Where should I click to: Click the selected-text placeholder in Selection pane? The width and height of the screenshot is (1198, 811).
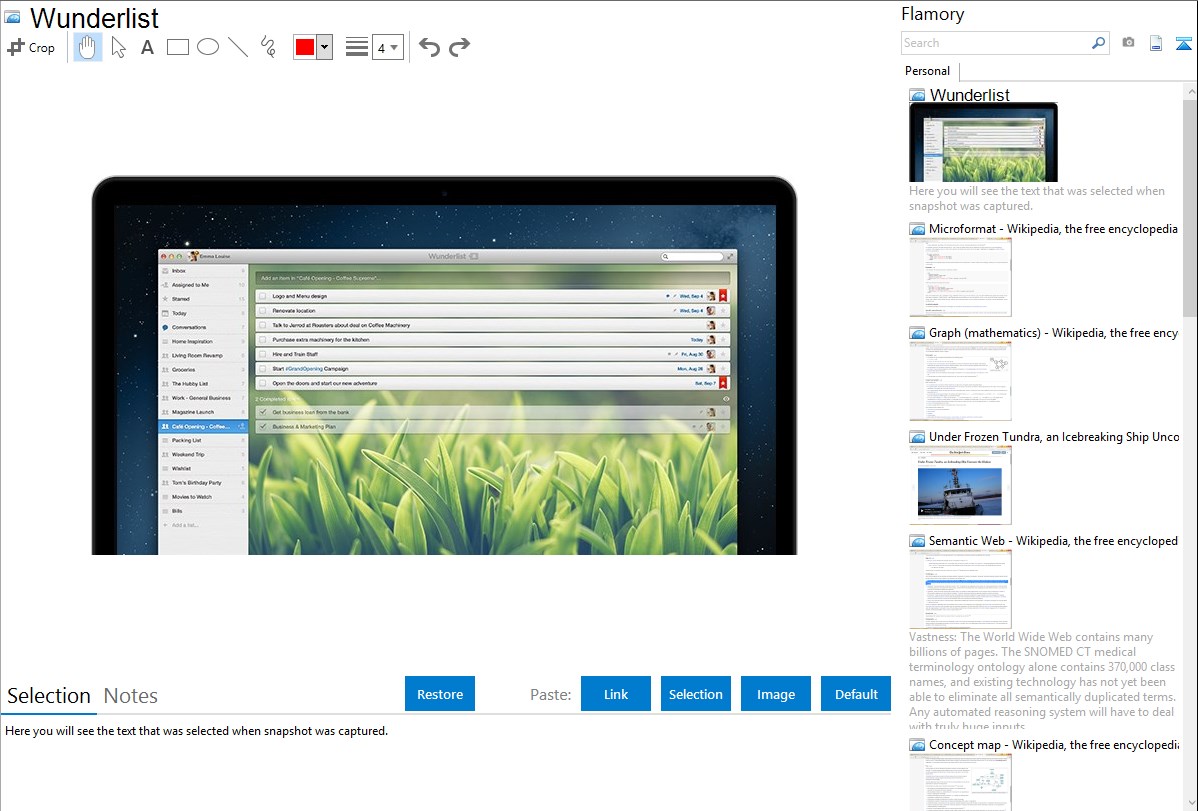[196, 731]
